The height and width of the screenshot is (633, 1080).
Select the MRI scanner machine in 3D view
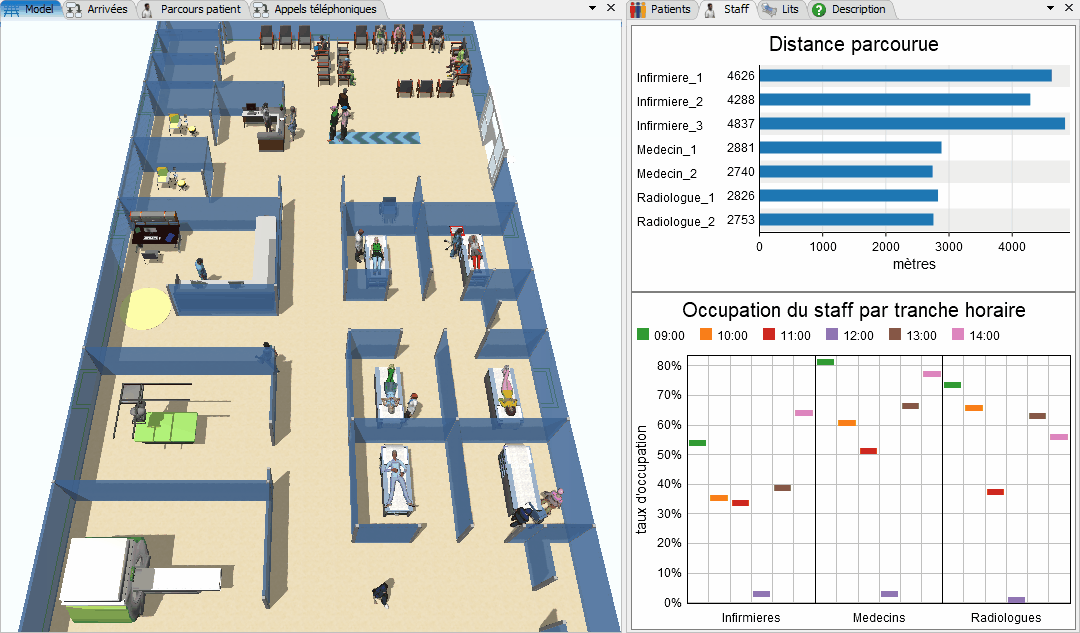pos(110,575)
